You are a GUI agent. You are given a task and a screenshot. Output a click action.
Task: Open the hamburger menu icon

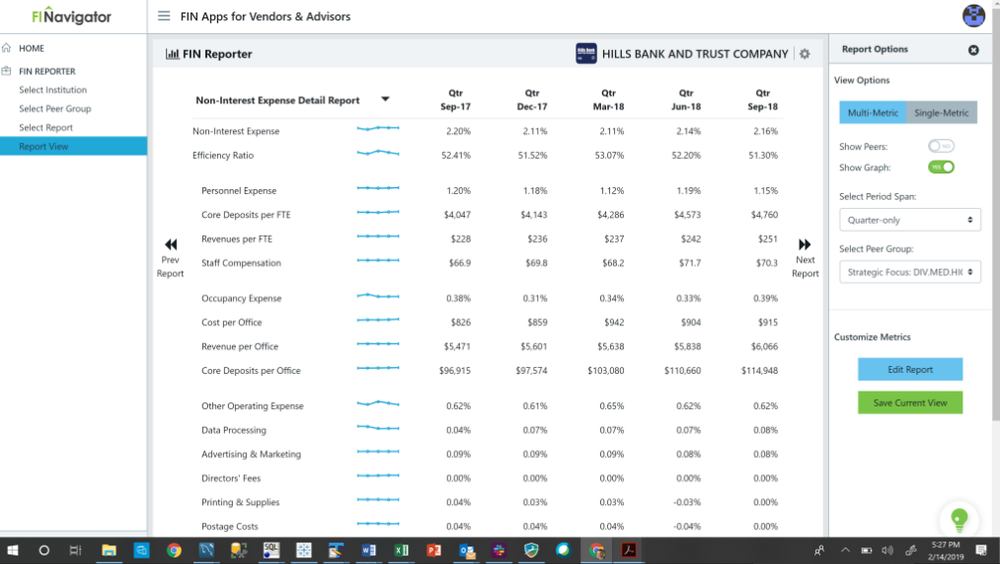164,16
